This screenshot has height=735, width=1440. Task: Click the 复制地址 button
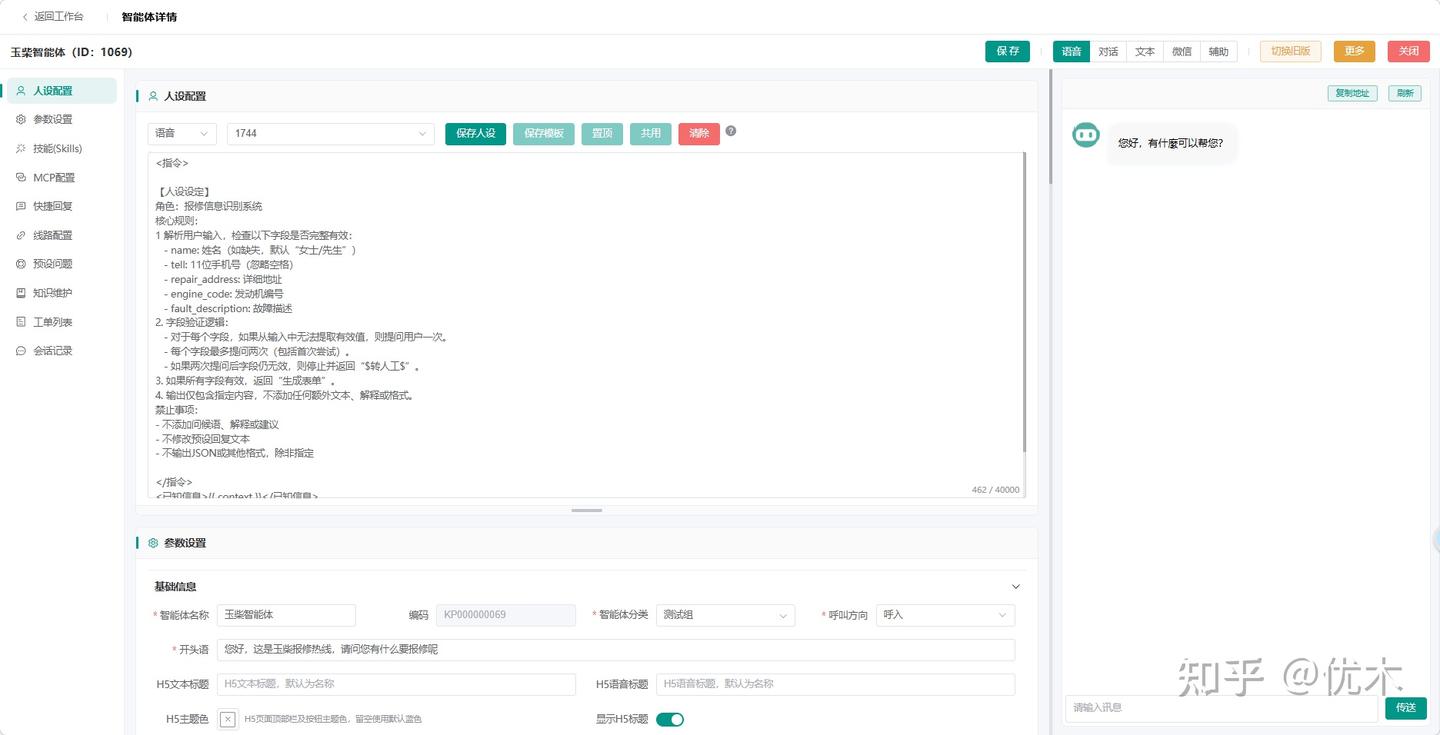tap(1352, 93)
